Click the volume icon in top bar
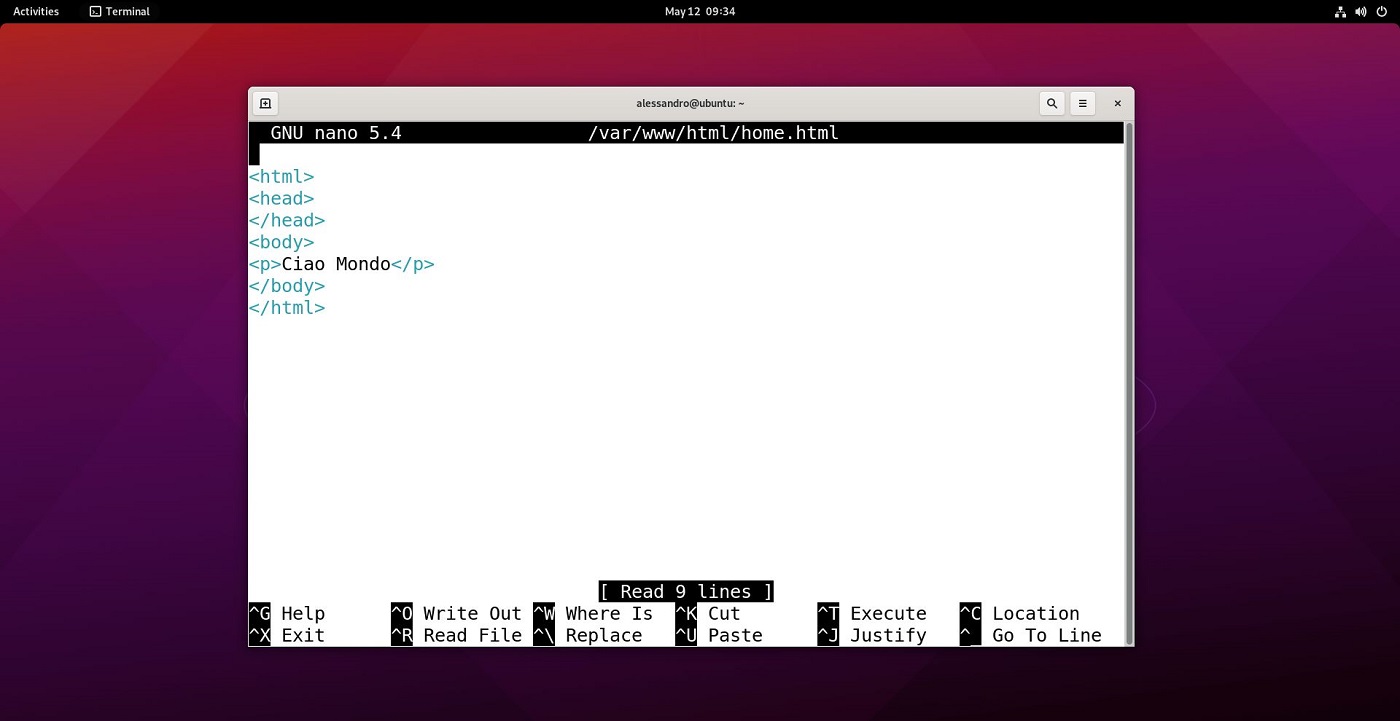Screen dimensions: 1400x721 pyautogui.click(x=1360, y=12)
